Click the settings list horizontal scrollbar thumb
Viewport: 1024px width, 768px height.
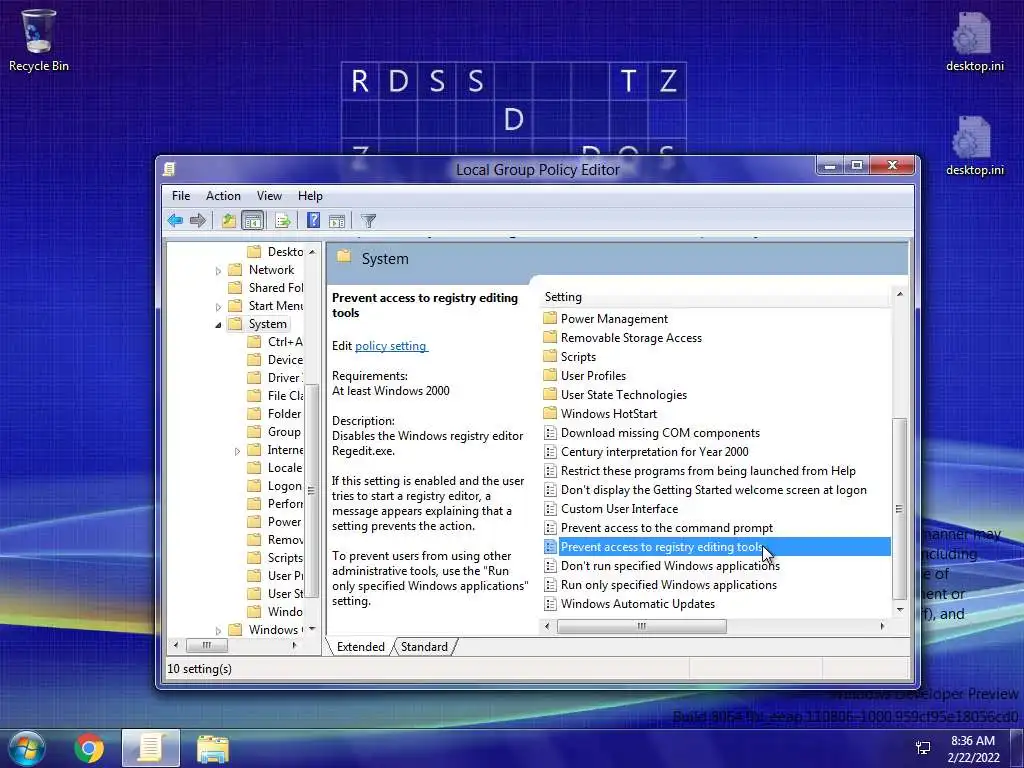coord(641,626)
